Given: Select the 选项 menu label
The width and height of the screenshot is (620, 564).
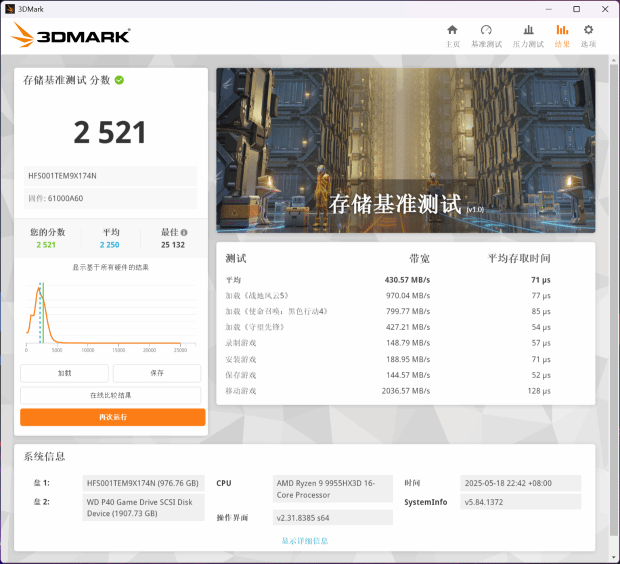Looking at the screenshot, I should pos(588,44).
